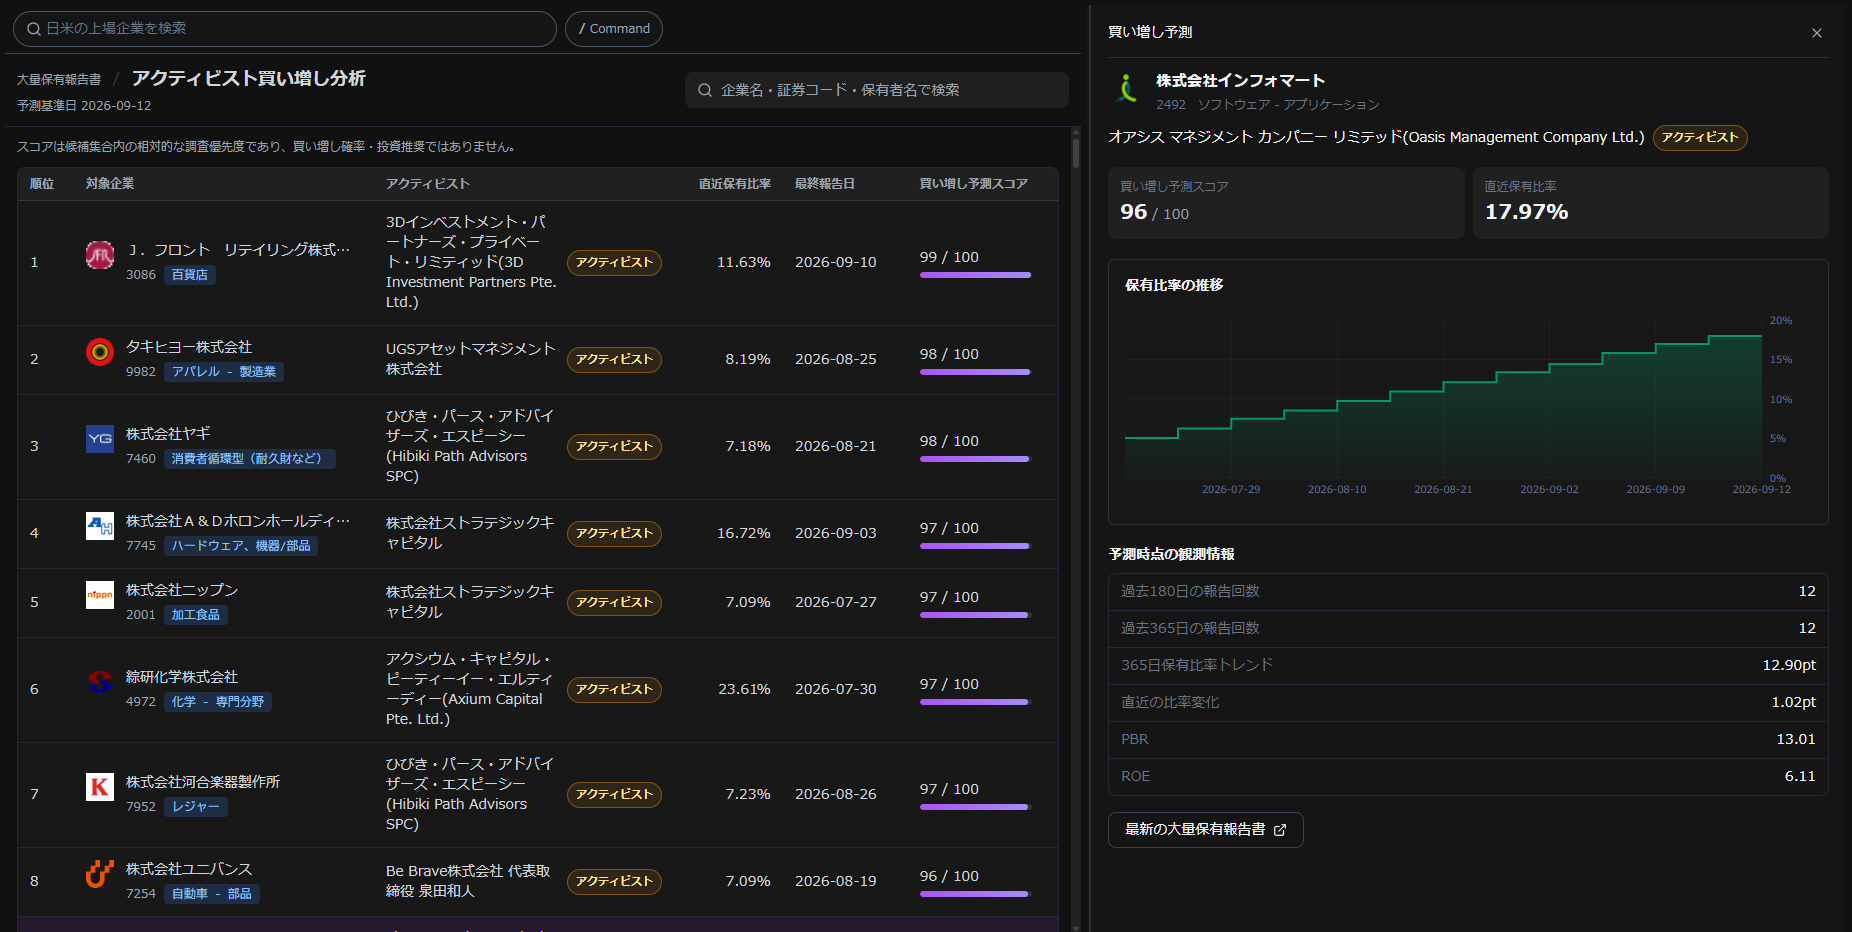This screenshot has width=1852, height=932.
Task: Select 綜研化学株式会社 row name
Action: (x=182, y=677)
